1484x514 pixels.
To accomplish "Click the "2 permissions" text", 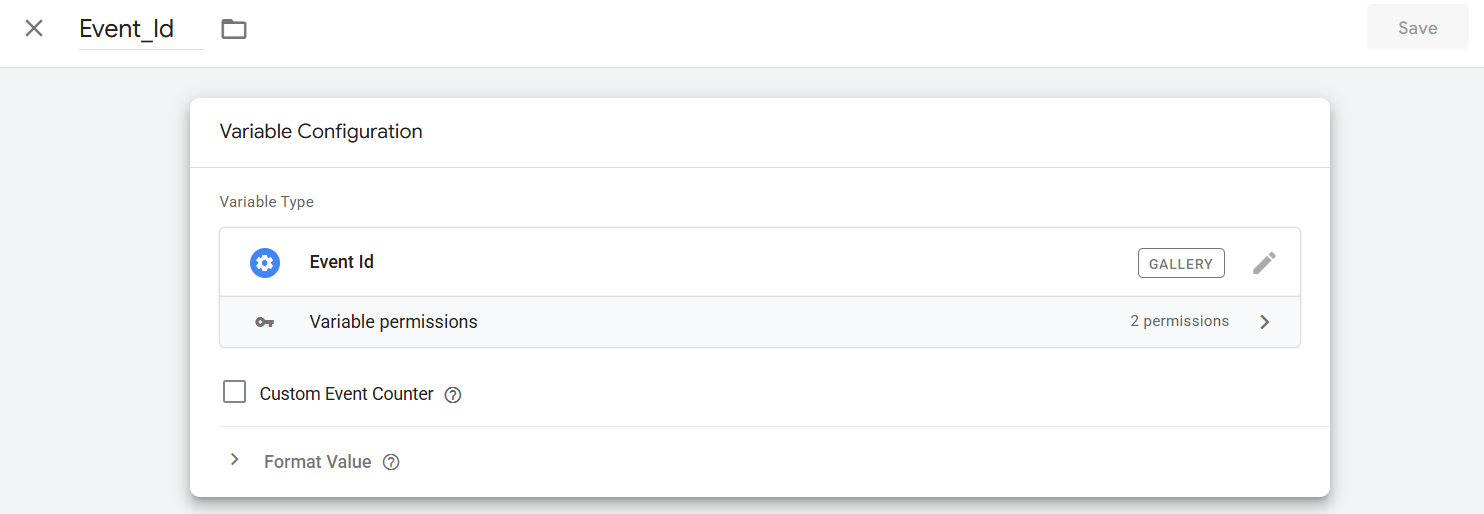I will [x=1179, y=321].
